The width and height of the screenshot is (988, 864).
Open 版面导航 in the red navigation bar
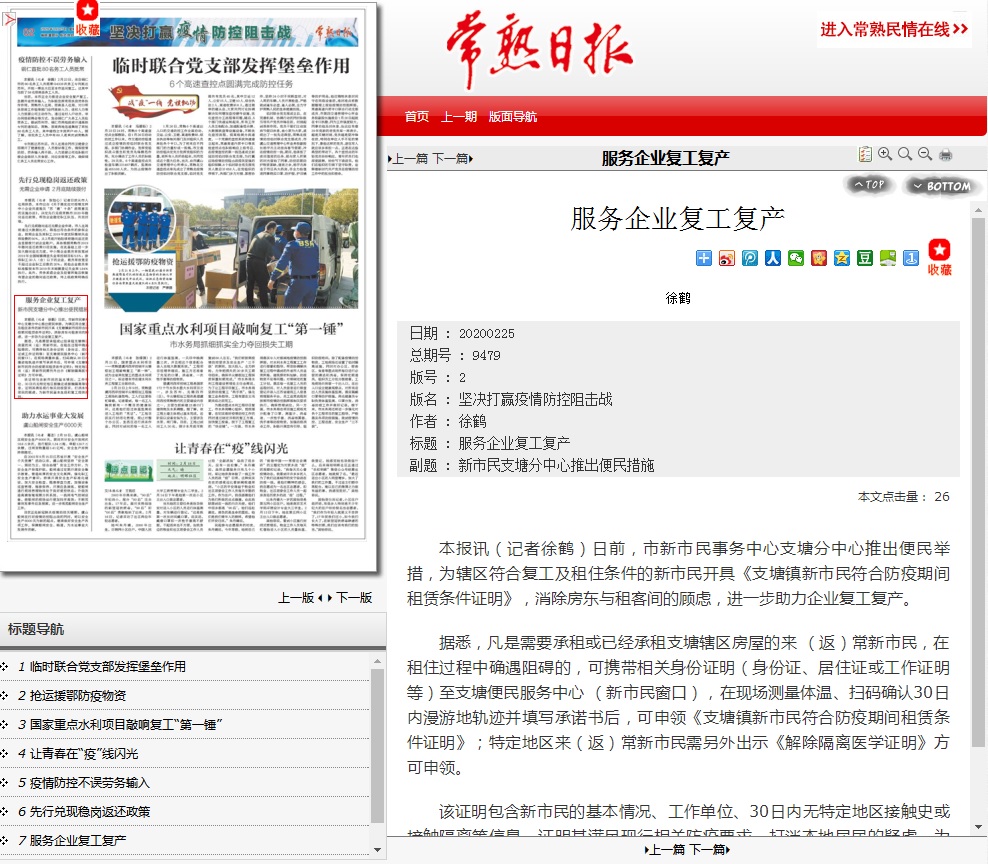[x=513, y=117]
